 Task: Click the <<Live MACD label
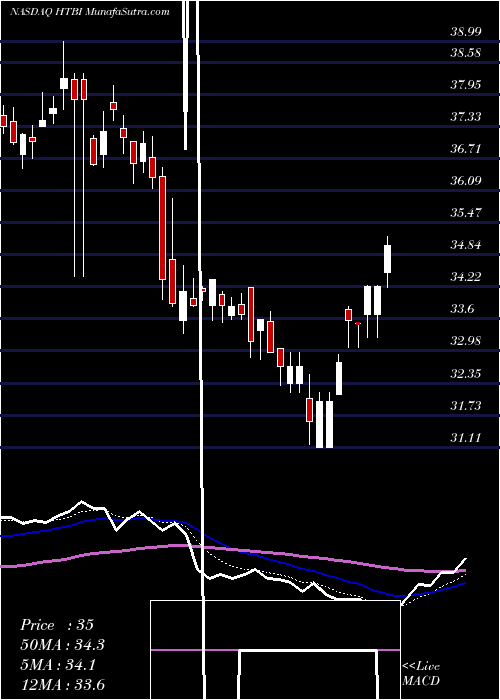coord(421,674)
